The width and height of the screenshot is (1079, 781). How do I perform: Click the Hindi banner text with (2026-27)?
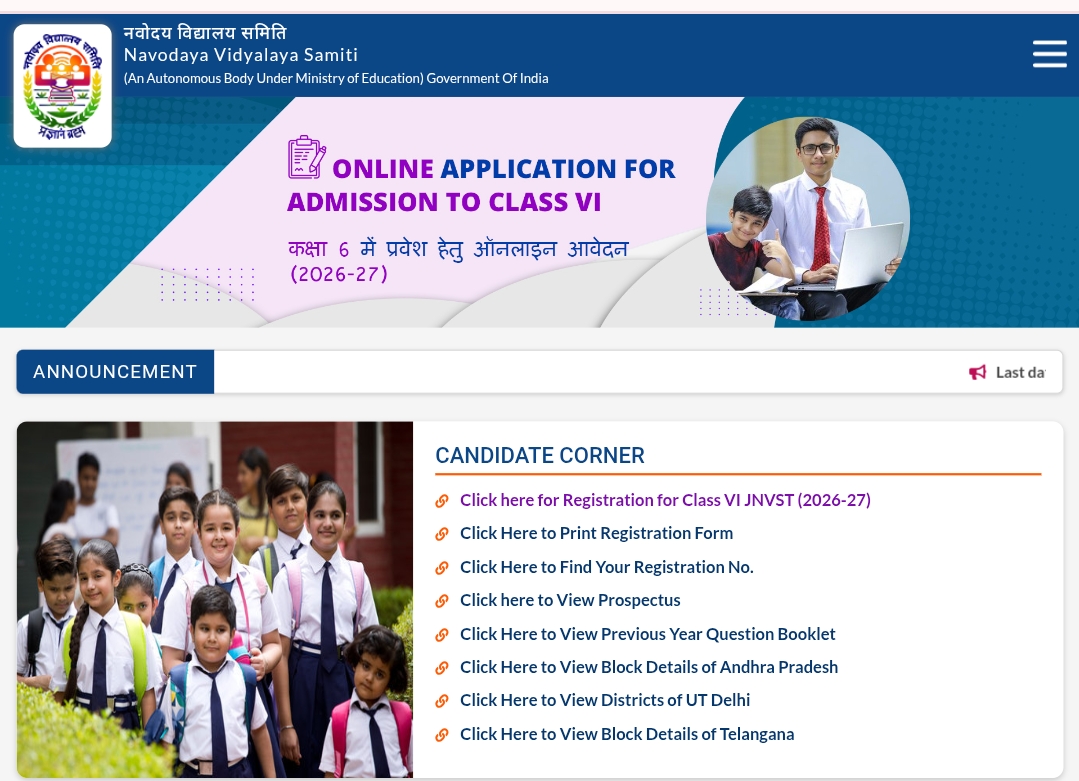pyautogui.click(x=458, y=260)
